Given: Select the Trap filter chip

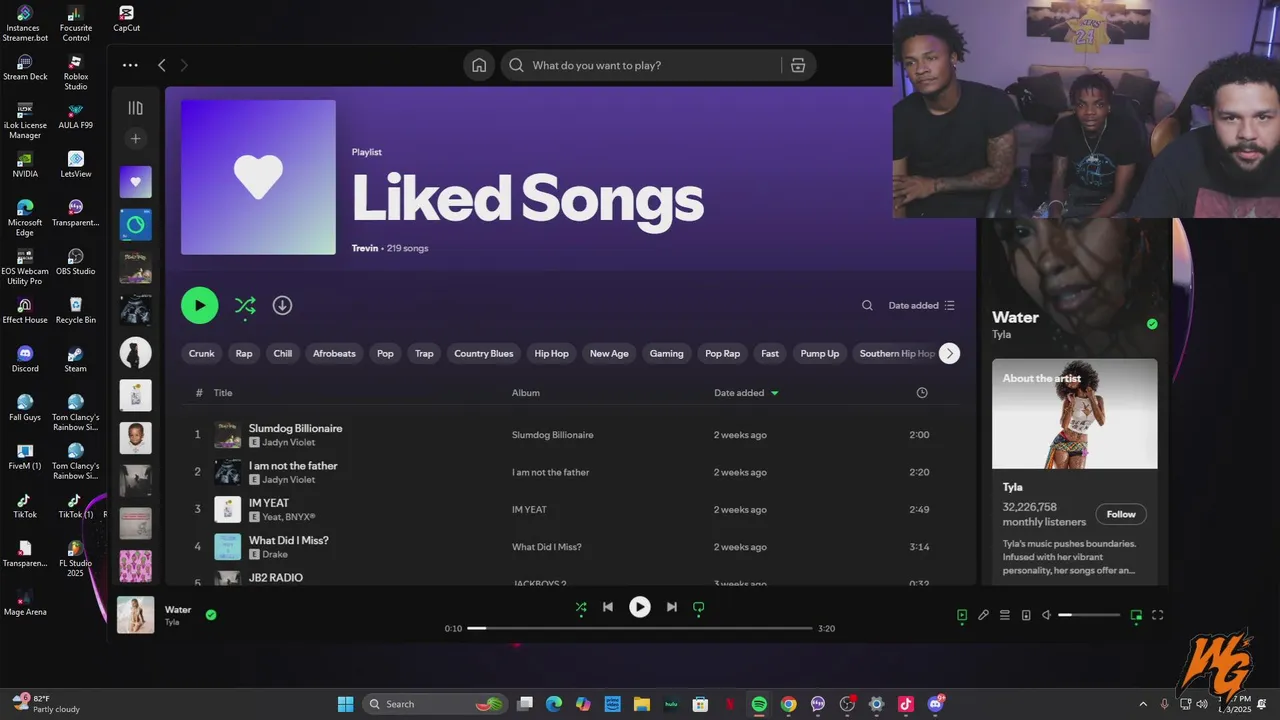Looking at the screenshot, I should point(424,353).
